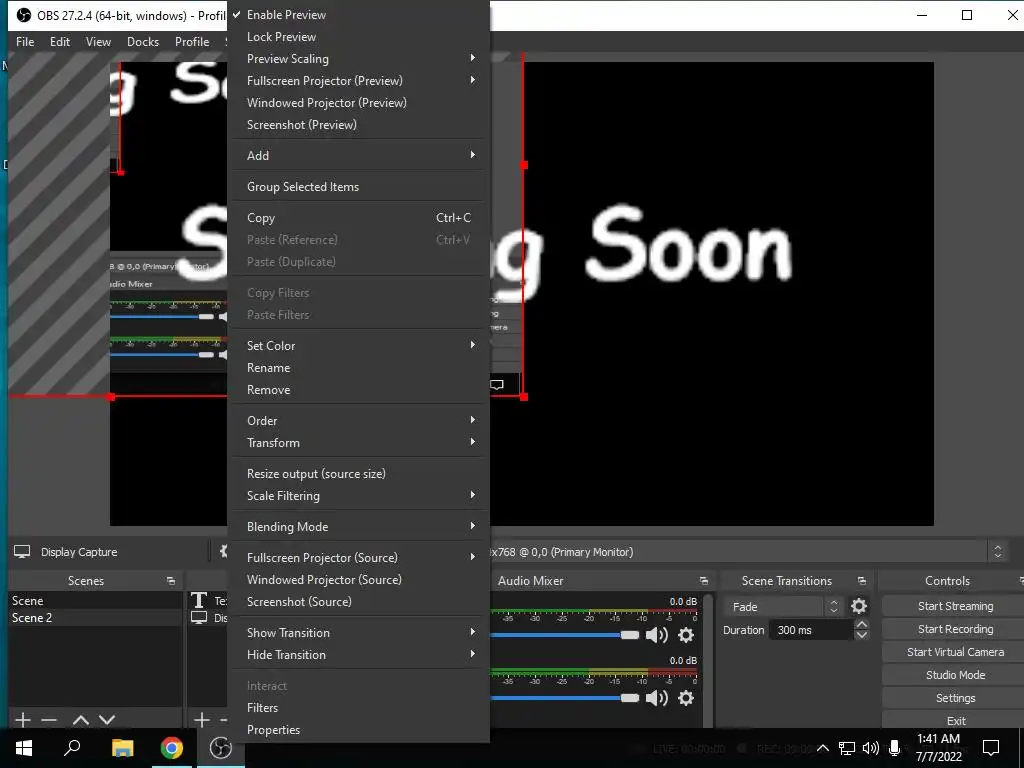Click the OBS Studio taskbar icon
Screen dimensions: 1024x768
point(221,748)
